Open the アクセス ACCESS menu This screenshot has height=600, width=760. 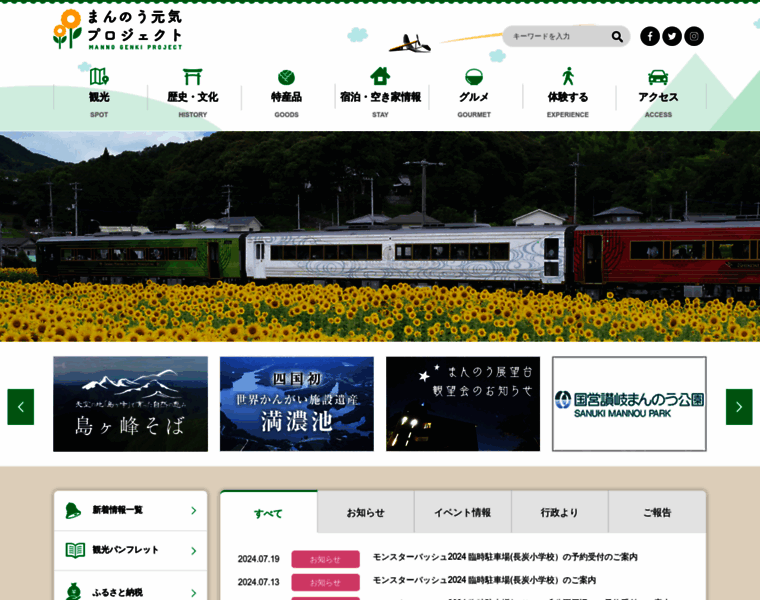[x=658, y=93]
